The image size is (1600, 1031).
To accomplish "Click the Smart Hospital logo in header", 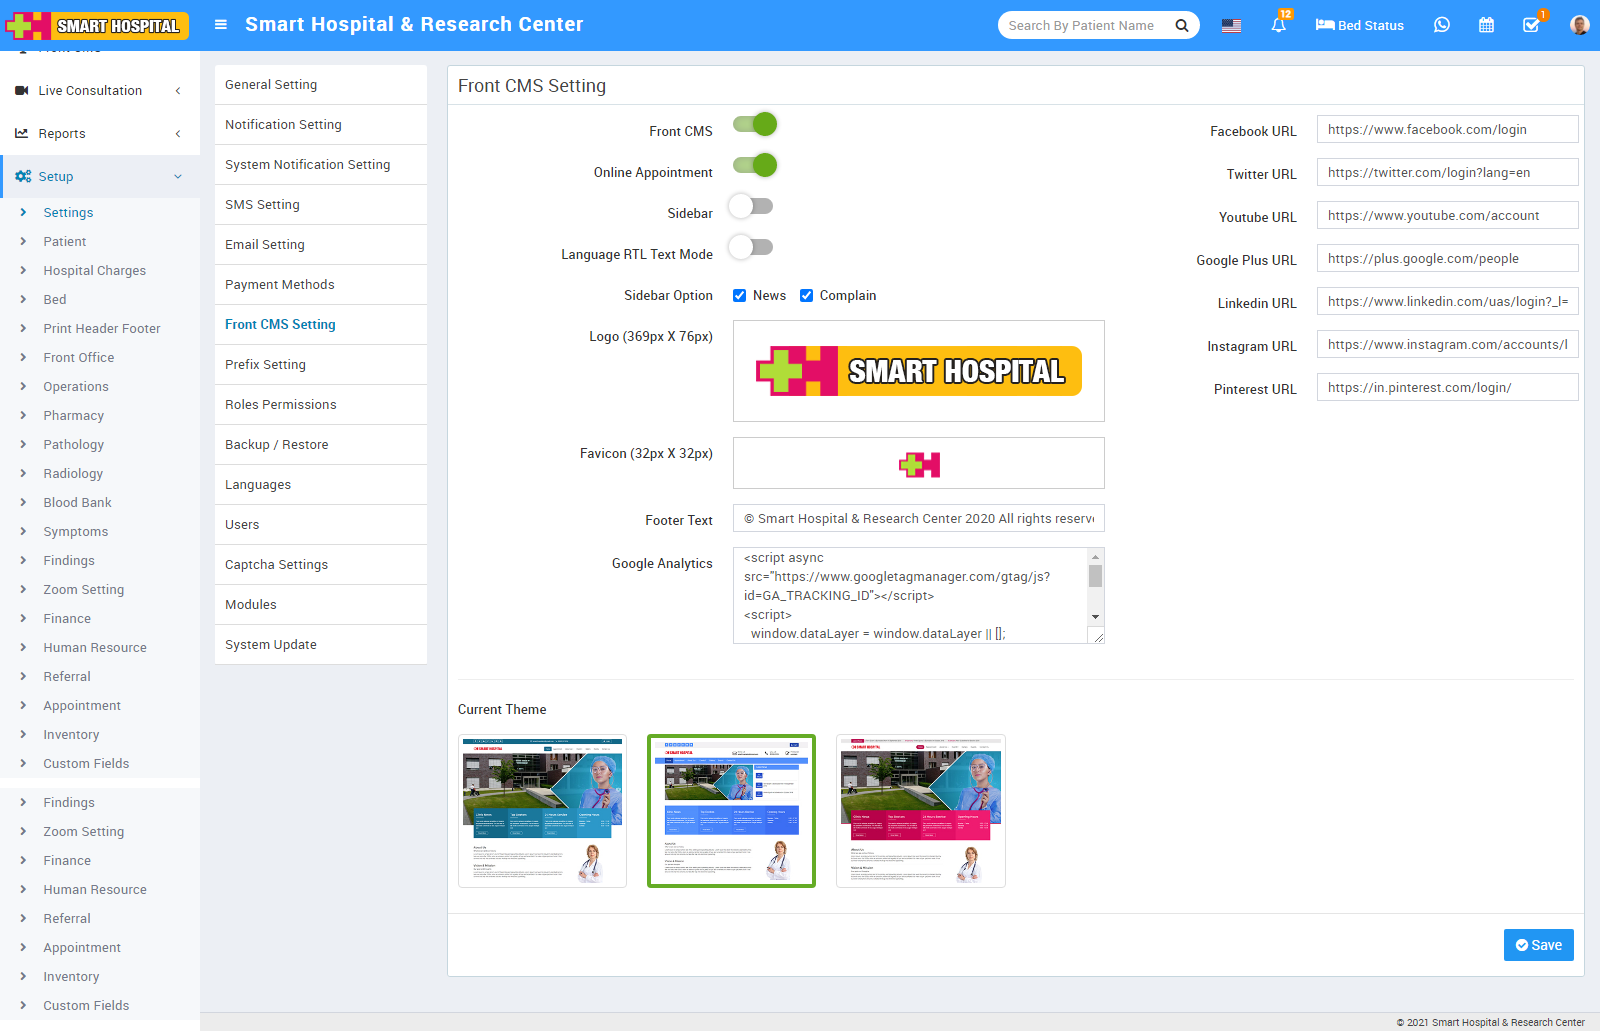I will tap(98, 25).
